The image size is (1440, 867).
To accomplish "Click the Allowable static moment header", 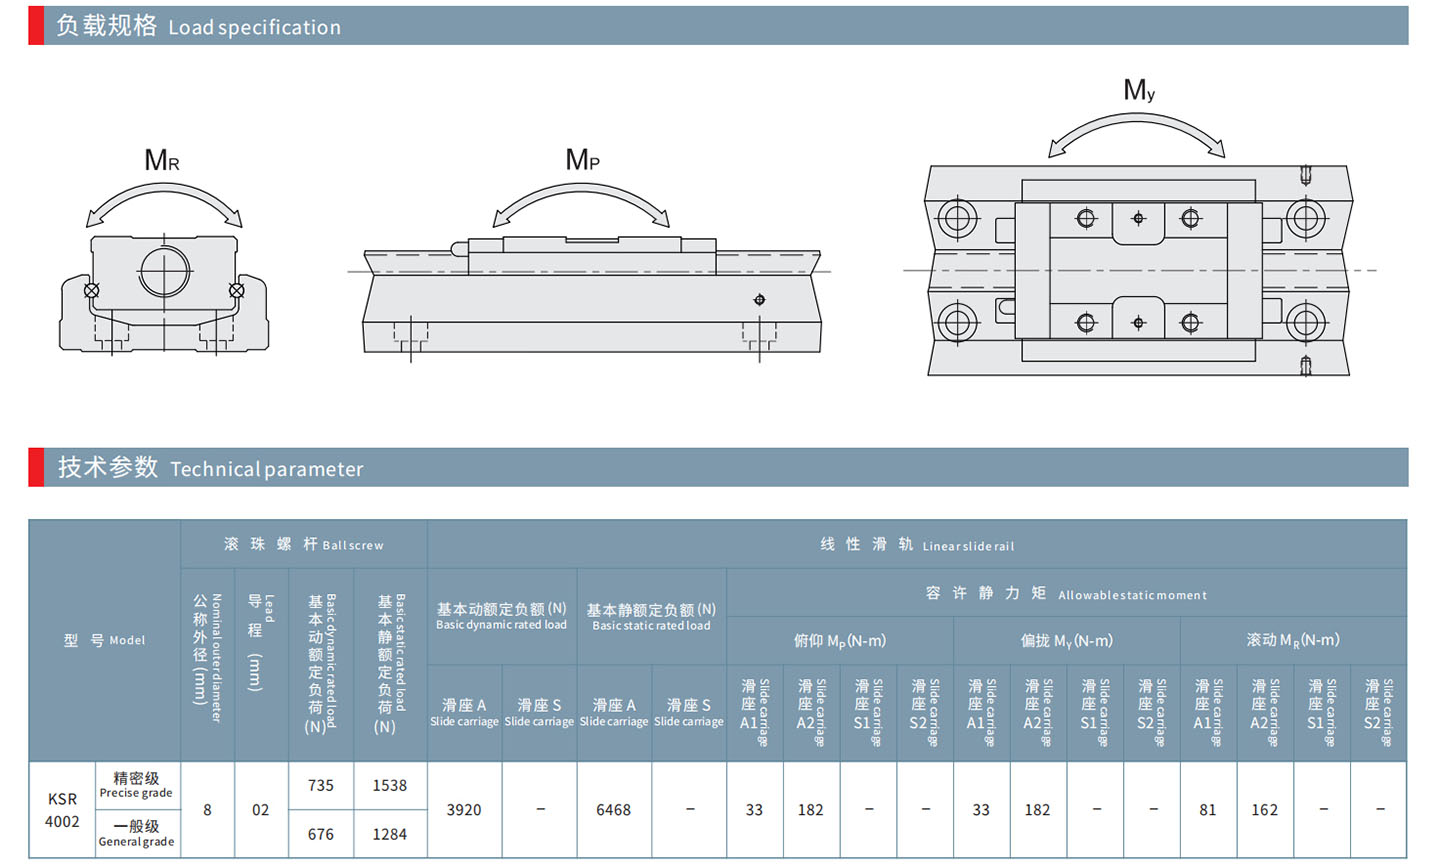I will 1066,593.
